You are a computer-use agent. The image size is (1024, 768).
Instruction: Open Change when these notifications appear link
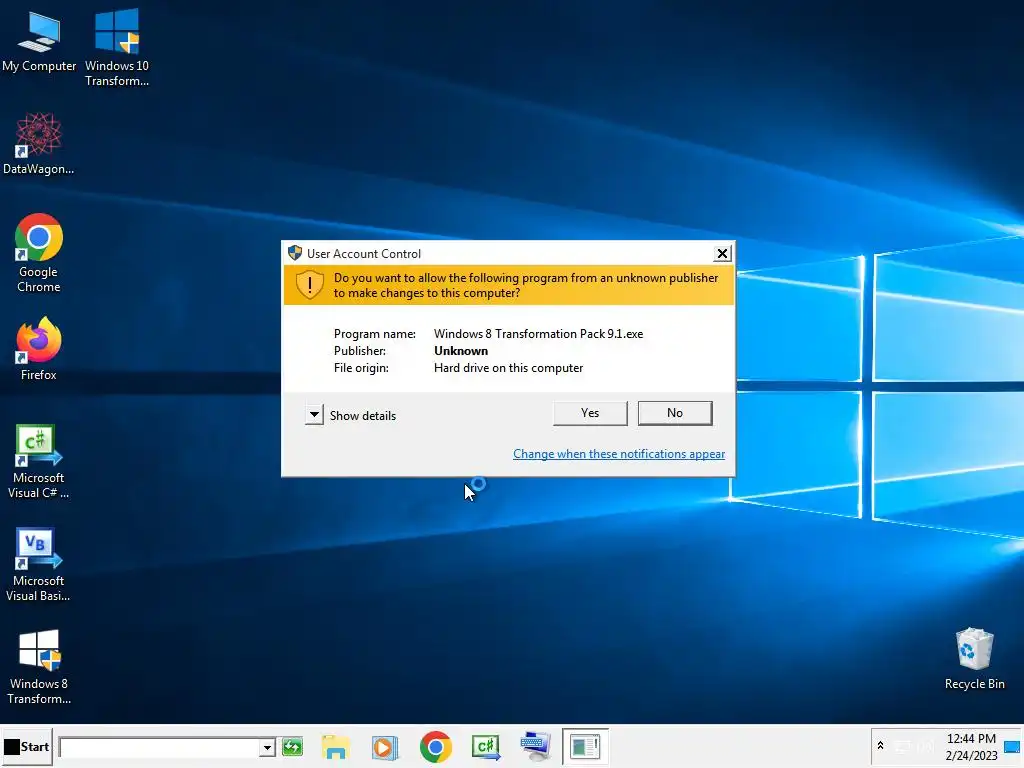618,454
